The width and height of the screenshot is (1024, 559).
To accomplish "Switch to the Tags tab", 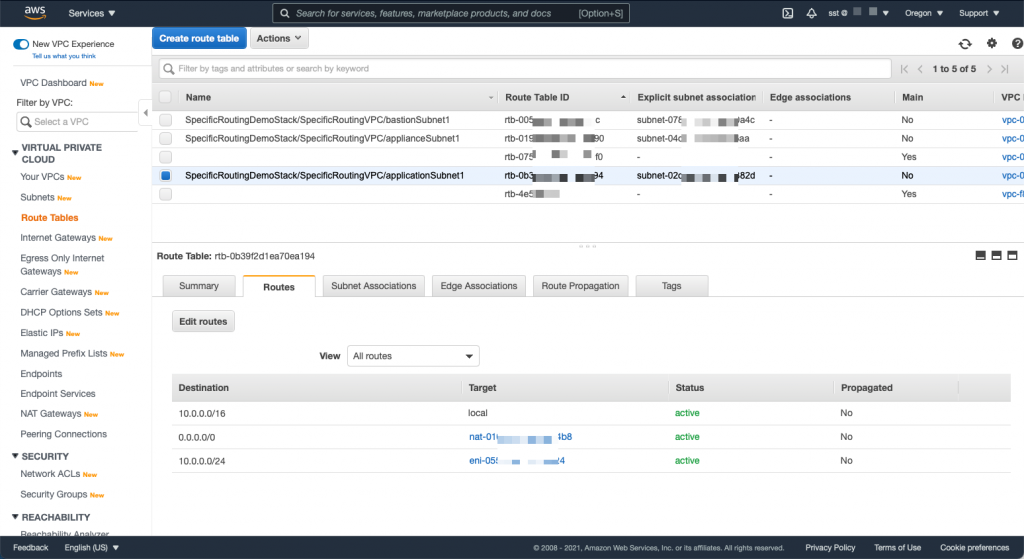I will click(671, 286).
